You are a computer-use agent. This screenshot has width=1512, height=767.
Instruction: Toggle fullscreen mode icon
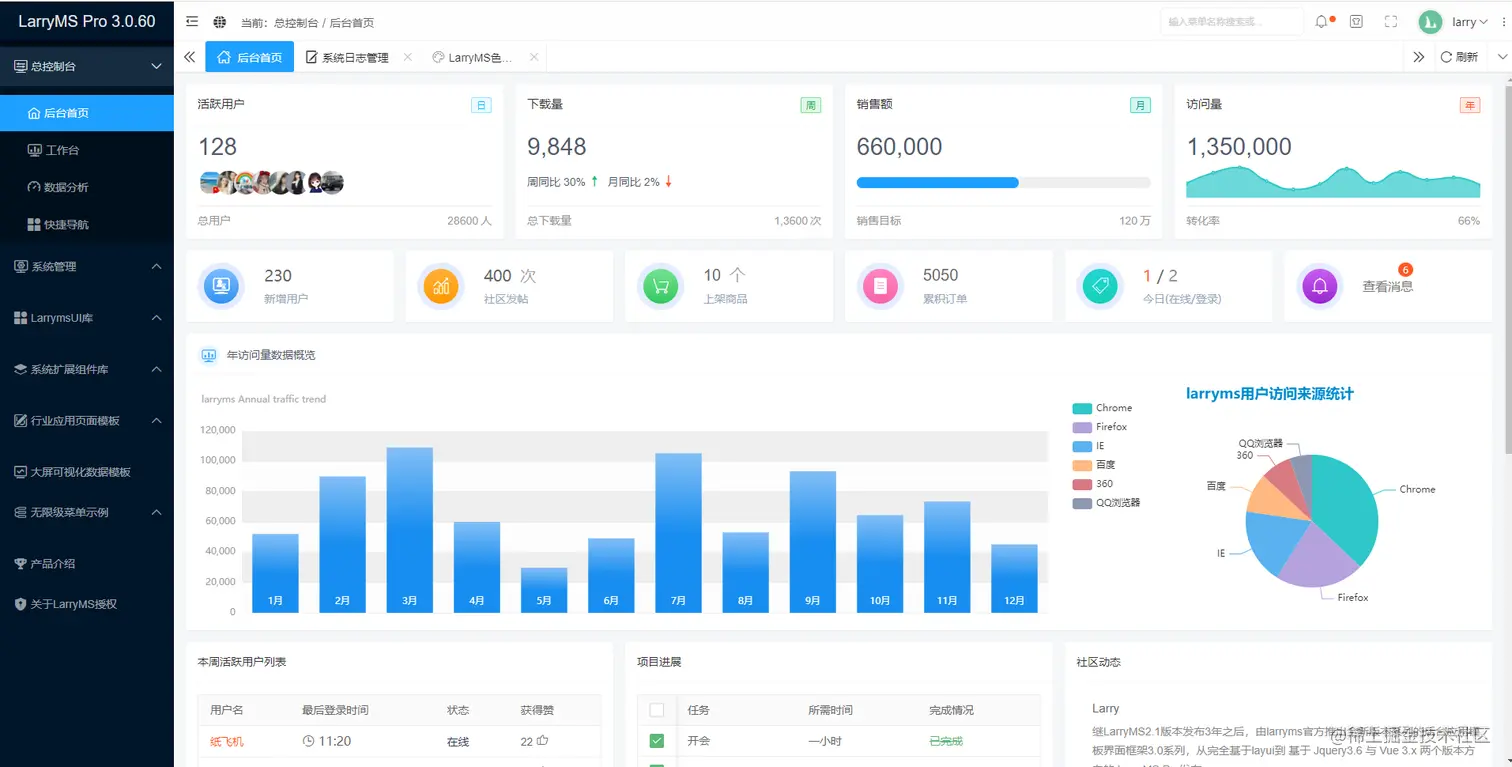point(1391,22)
